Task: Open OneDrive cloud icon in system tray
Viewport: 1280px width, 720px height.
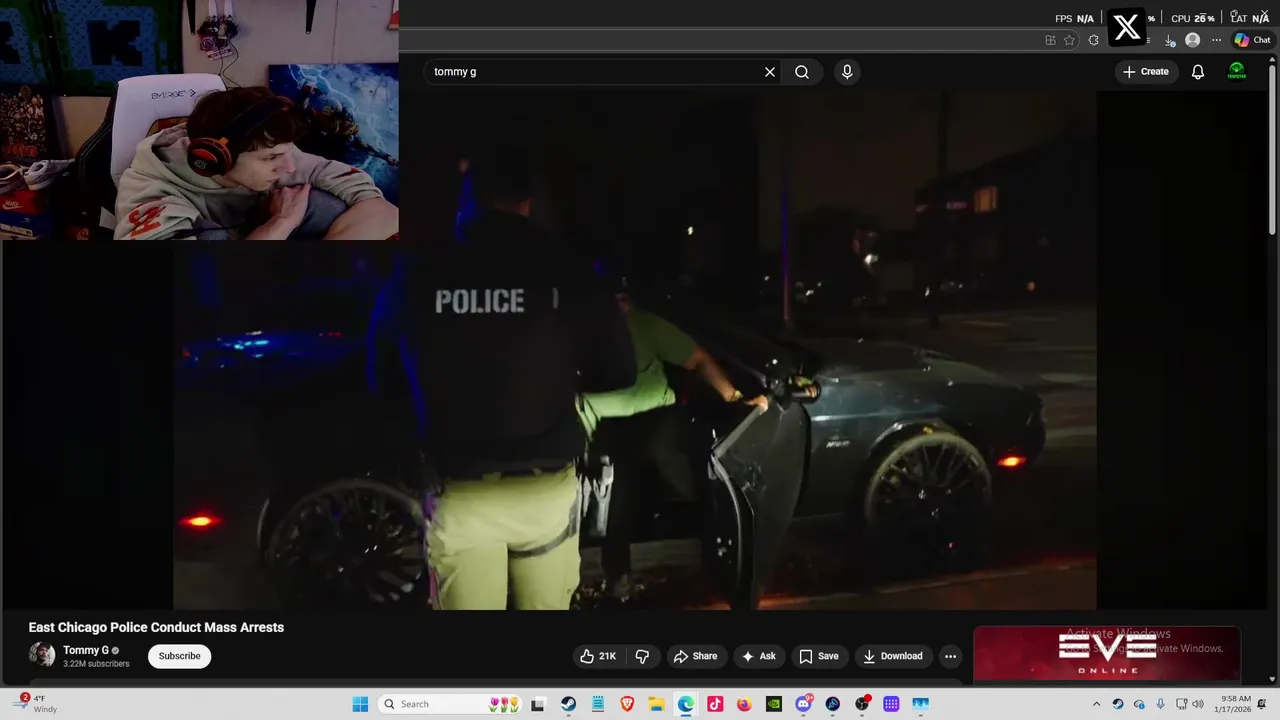Action: click(1139, 704)
